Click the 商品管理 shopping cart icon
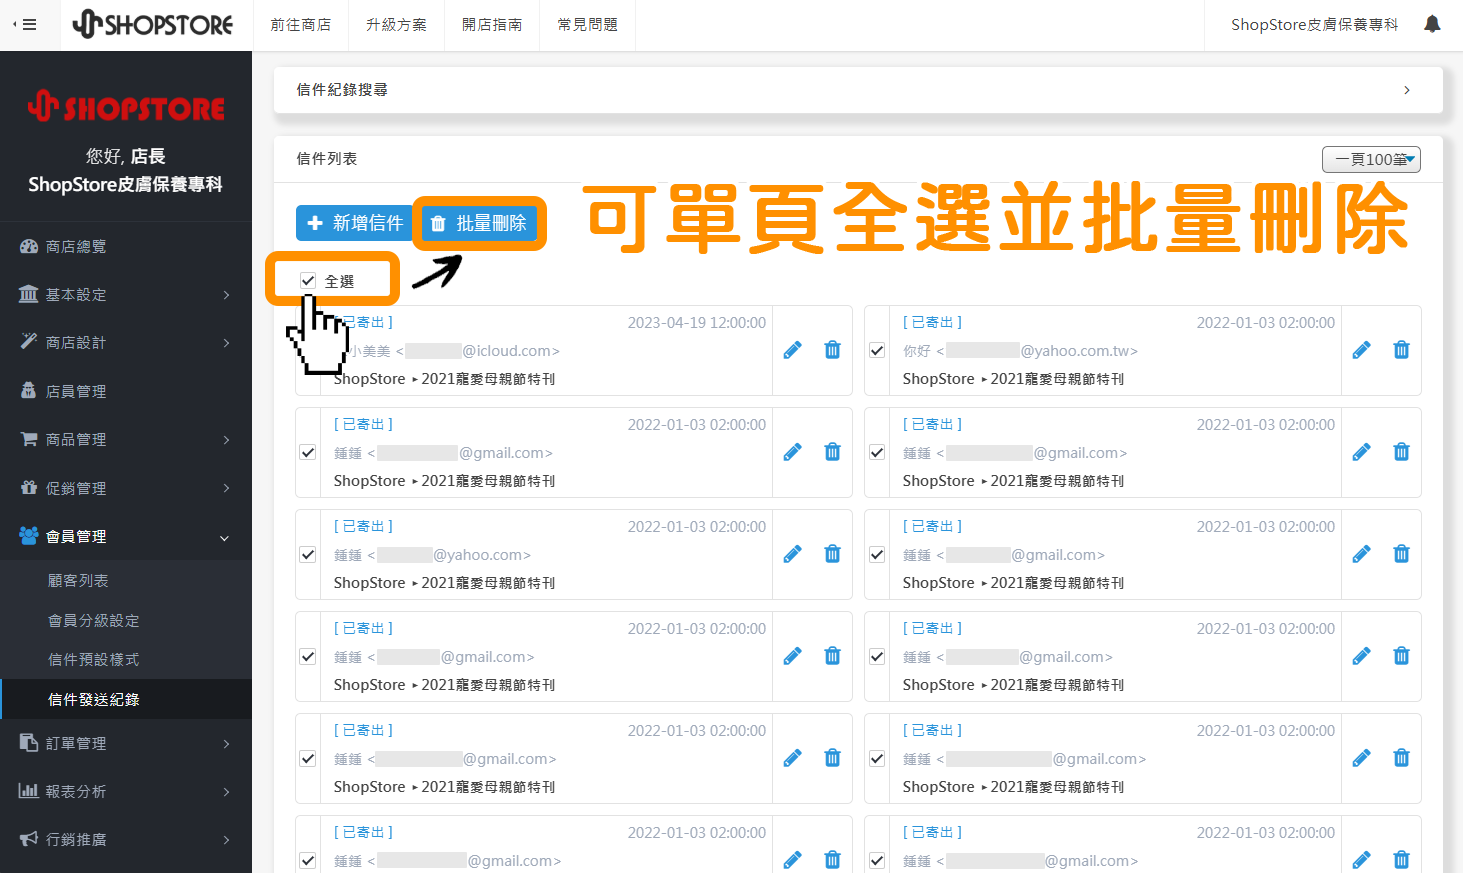The width and height of the screenshot is (1463, 873). click(29, 439)
